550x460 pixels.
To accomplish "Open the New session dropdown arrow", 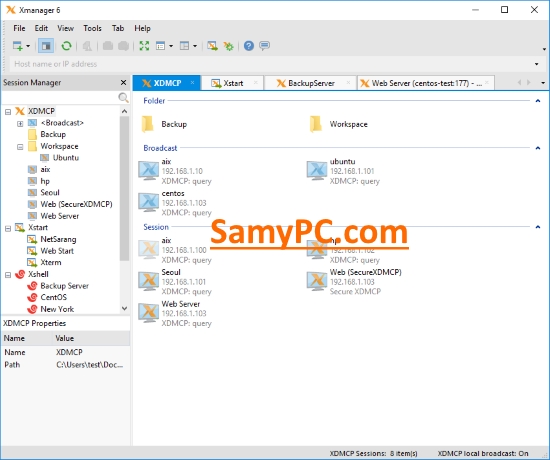I will tap(28, 46).
